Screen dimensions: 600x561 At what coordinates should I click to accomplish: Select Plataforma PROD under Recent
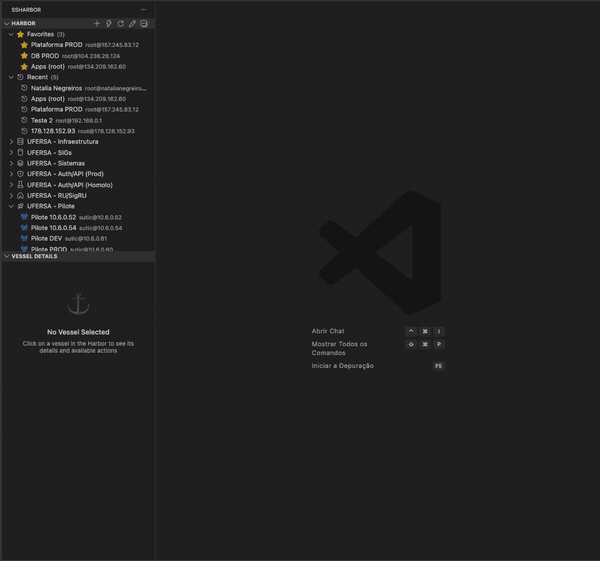point(78,109)
